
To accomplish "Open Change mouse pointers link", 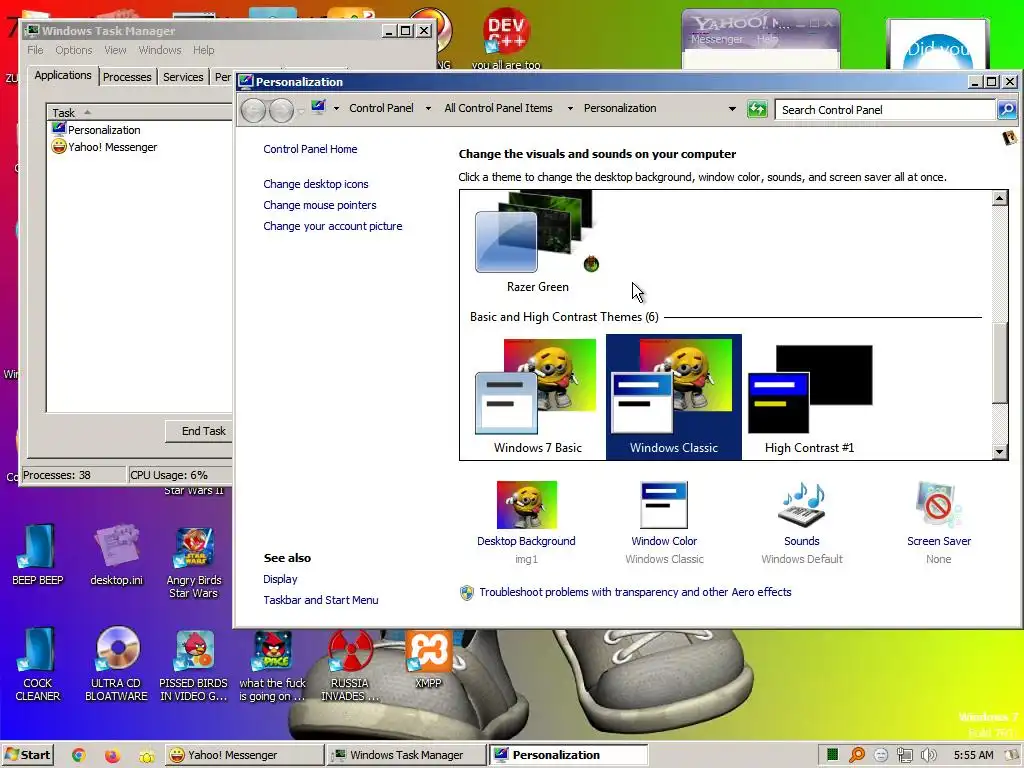I will coord(319,205).
